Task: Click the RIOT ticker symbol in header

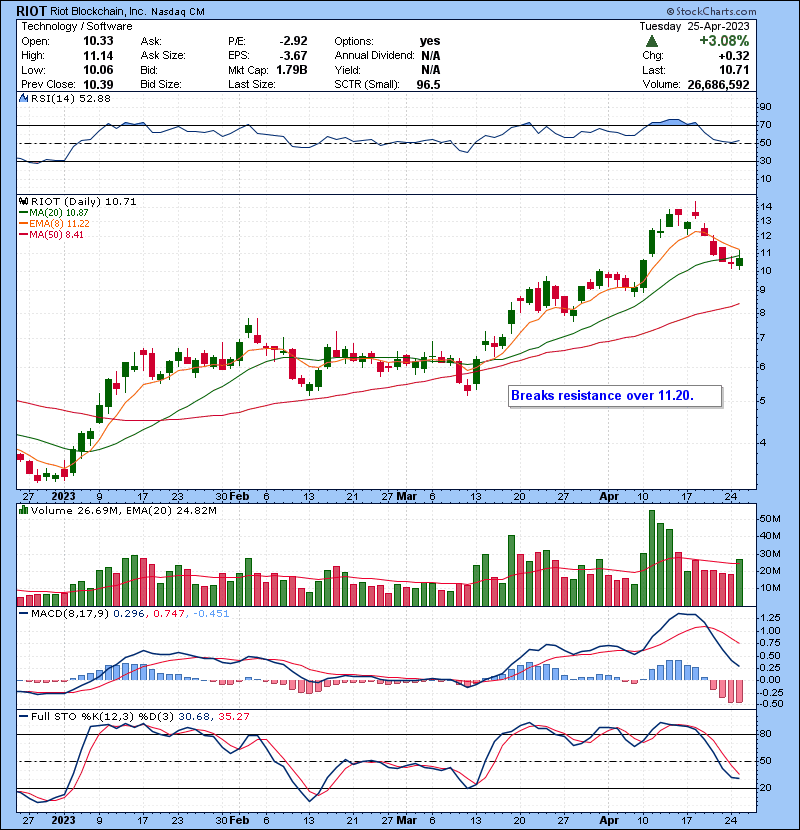Action: [x=32, y=11]
